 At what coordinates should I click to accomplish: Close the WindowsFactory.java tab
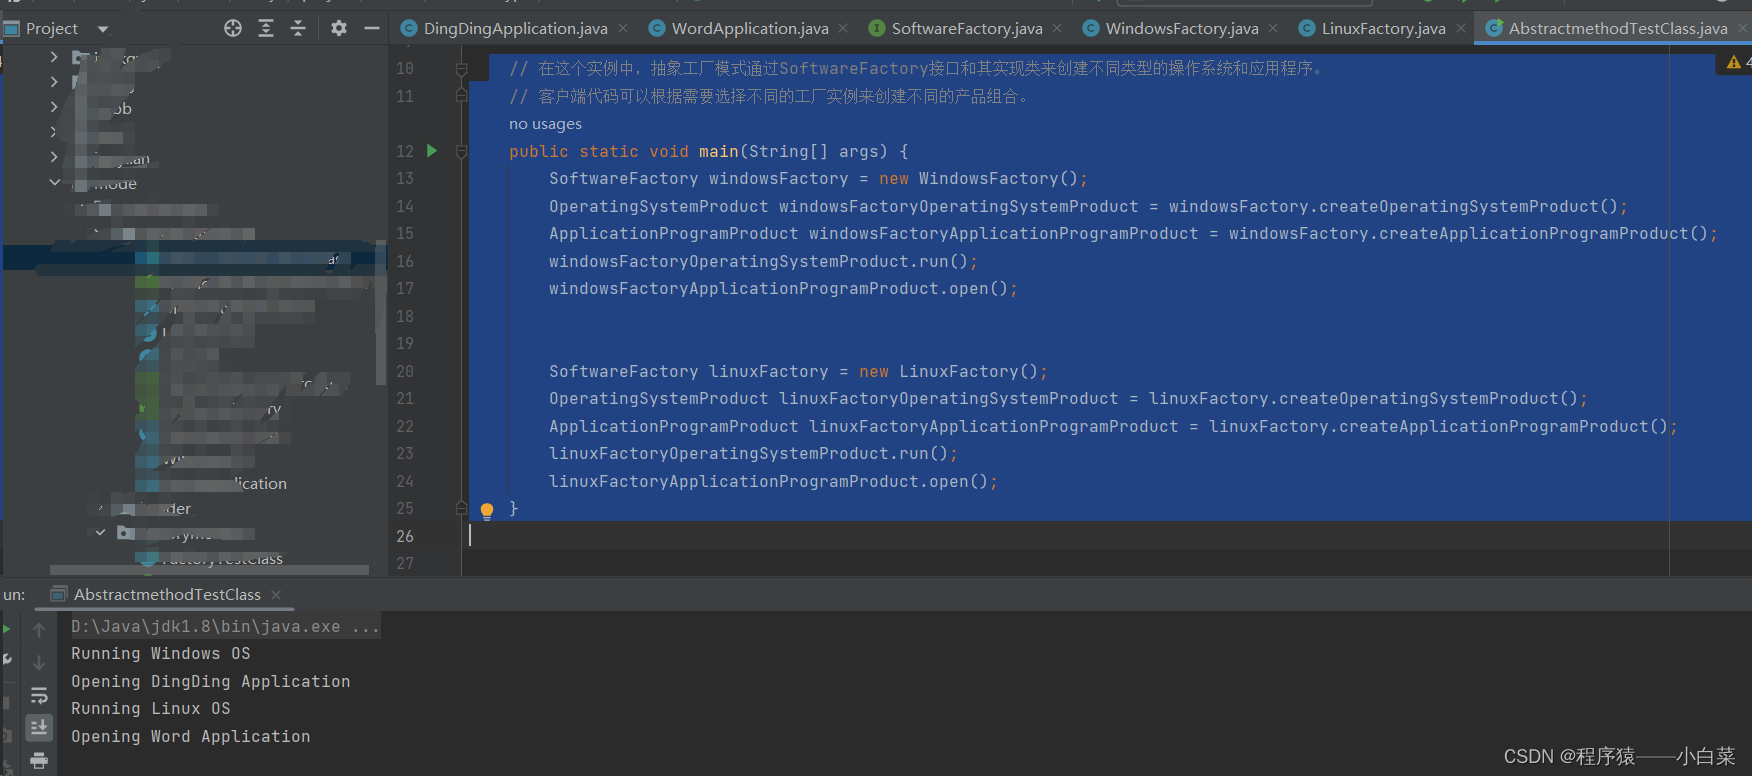[1273, 28]
